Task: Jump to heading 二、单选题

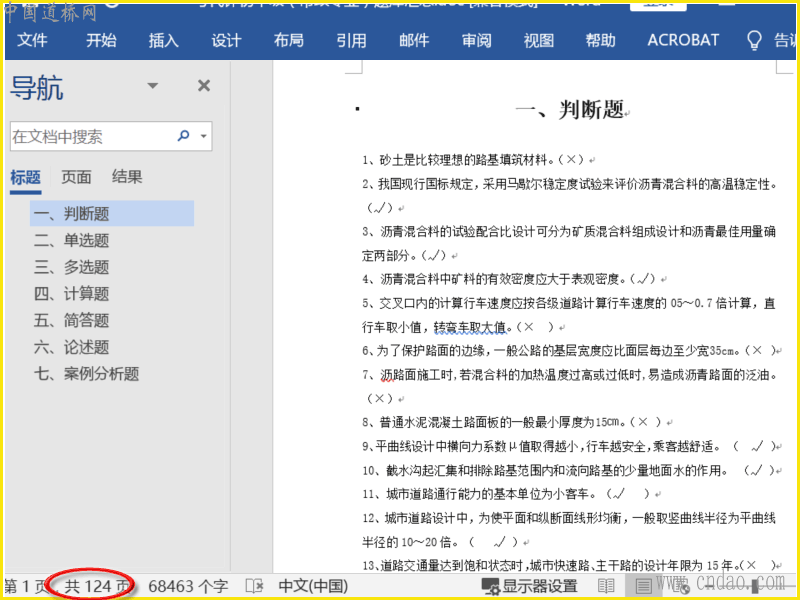Action: pos(71,240)
